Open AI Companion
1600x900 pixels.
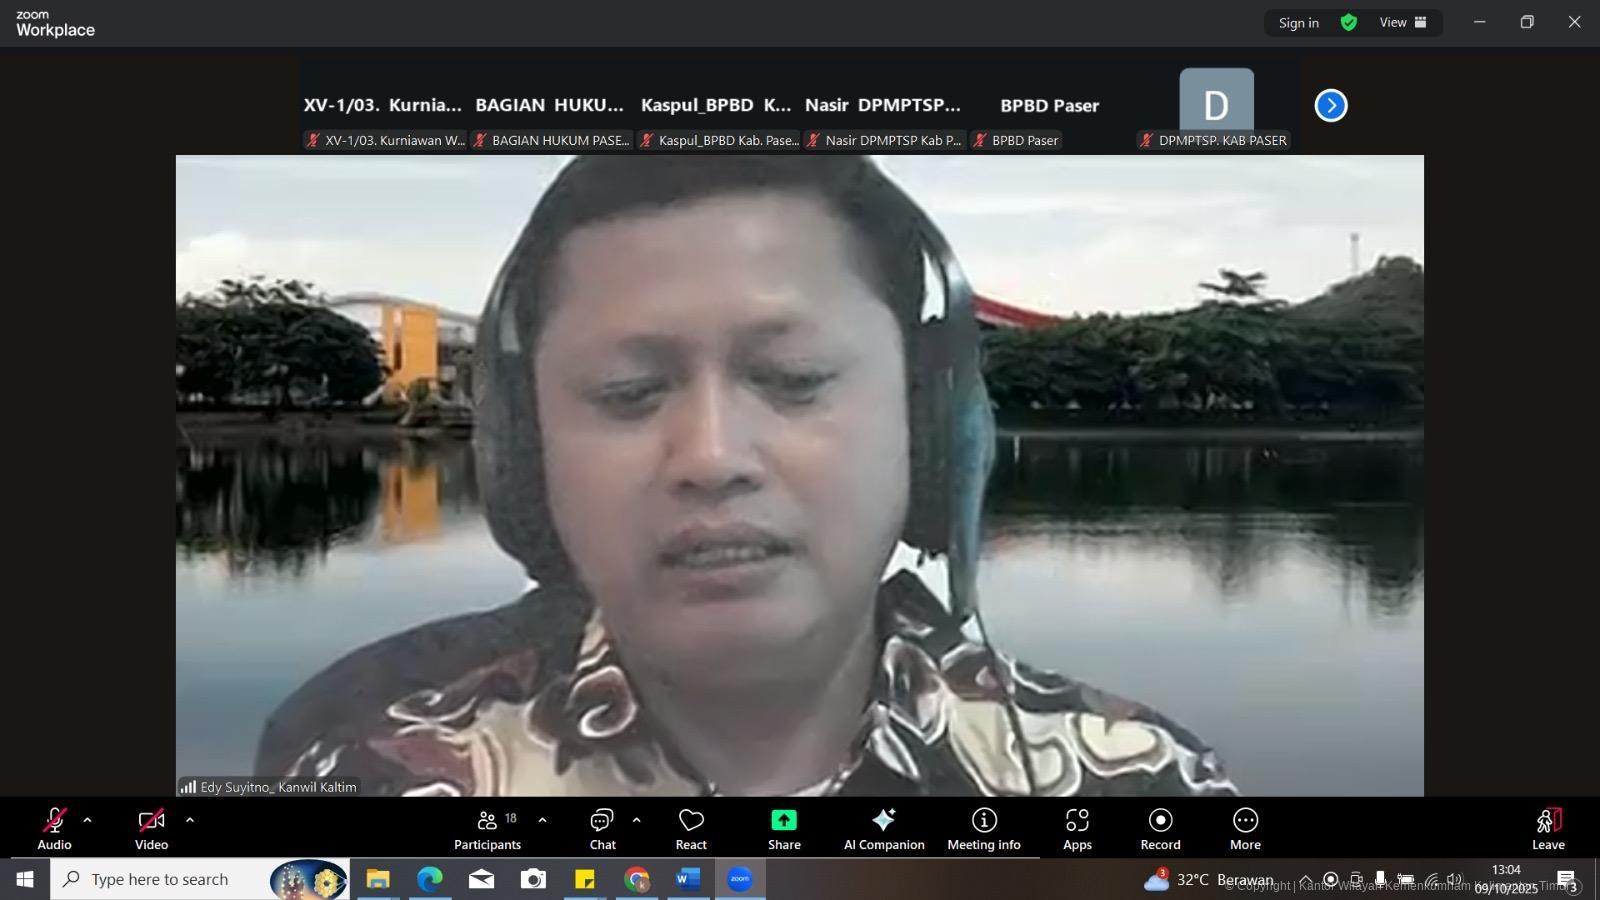(884, 829)
